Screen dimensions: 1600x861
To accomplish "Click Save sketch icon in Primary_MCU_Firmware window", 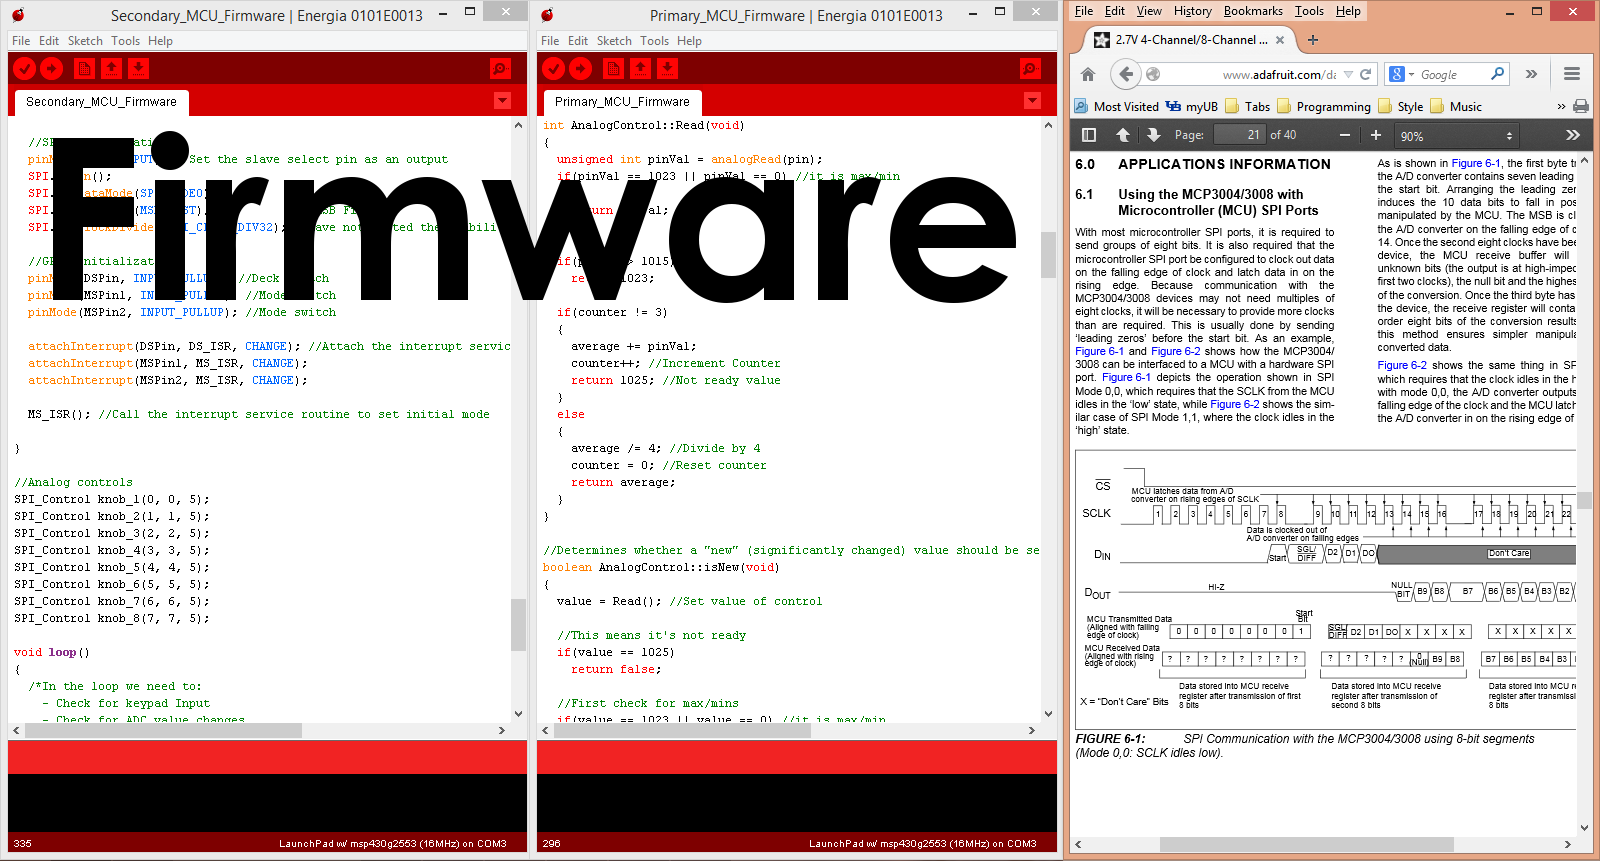I will coord(668,68).
